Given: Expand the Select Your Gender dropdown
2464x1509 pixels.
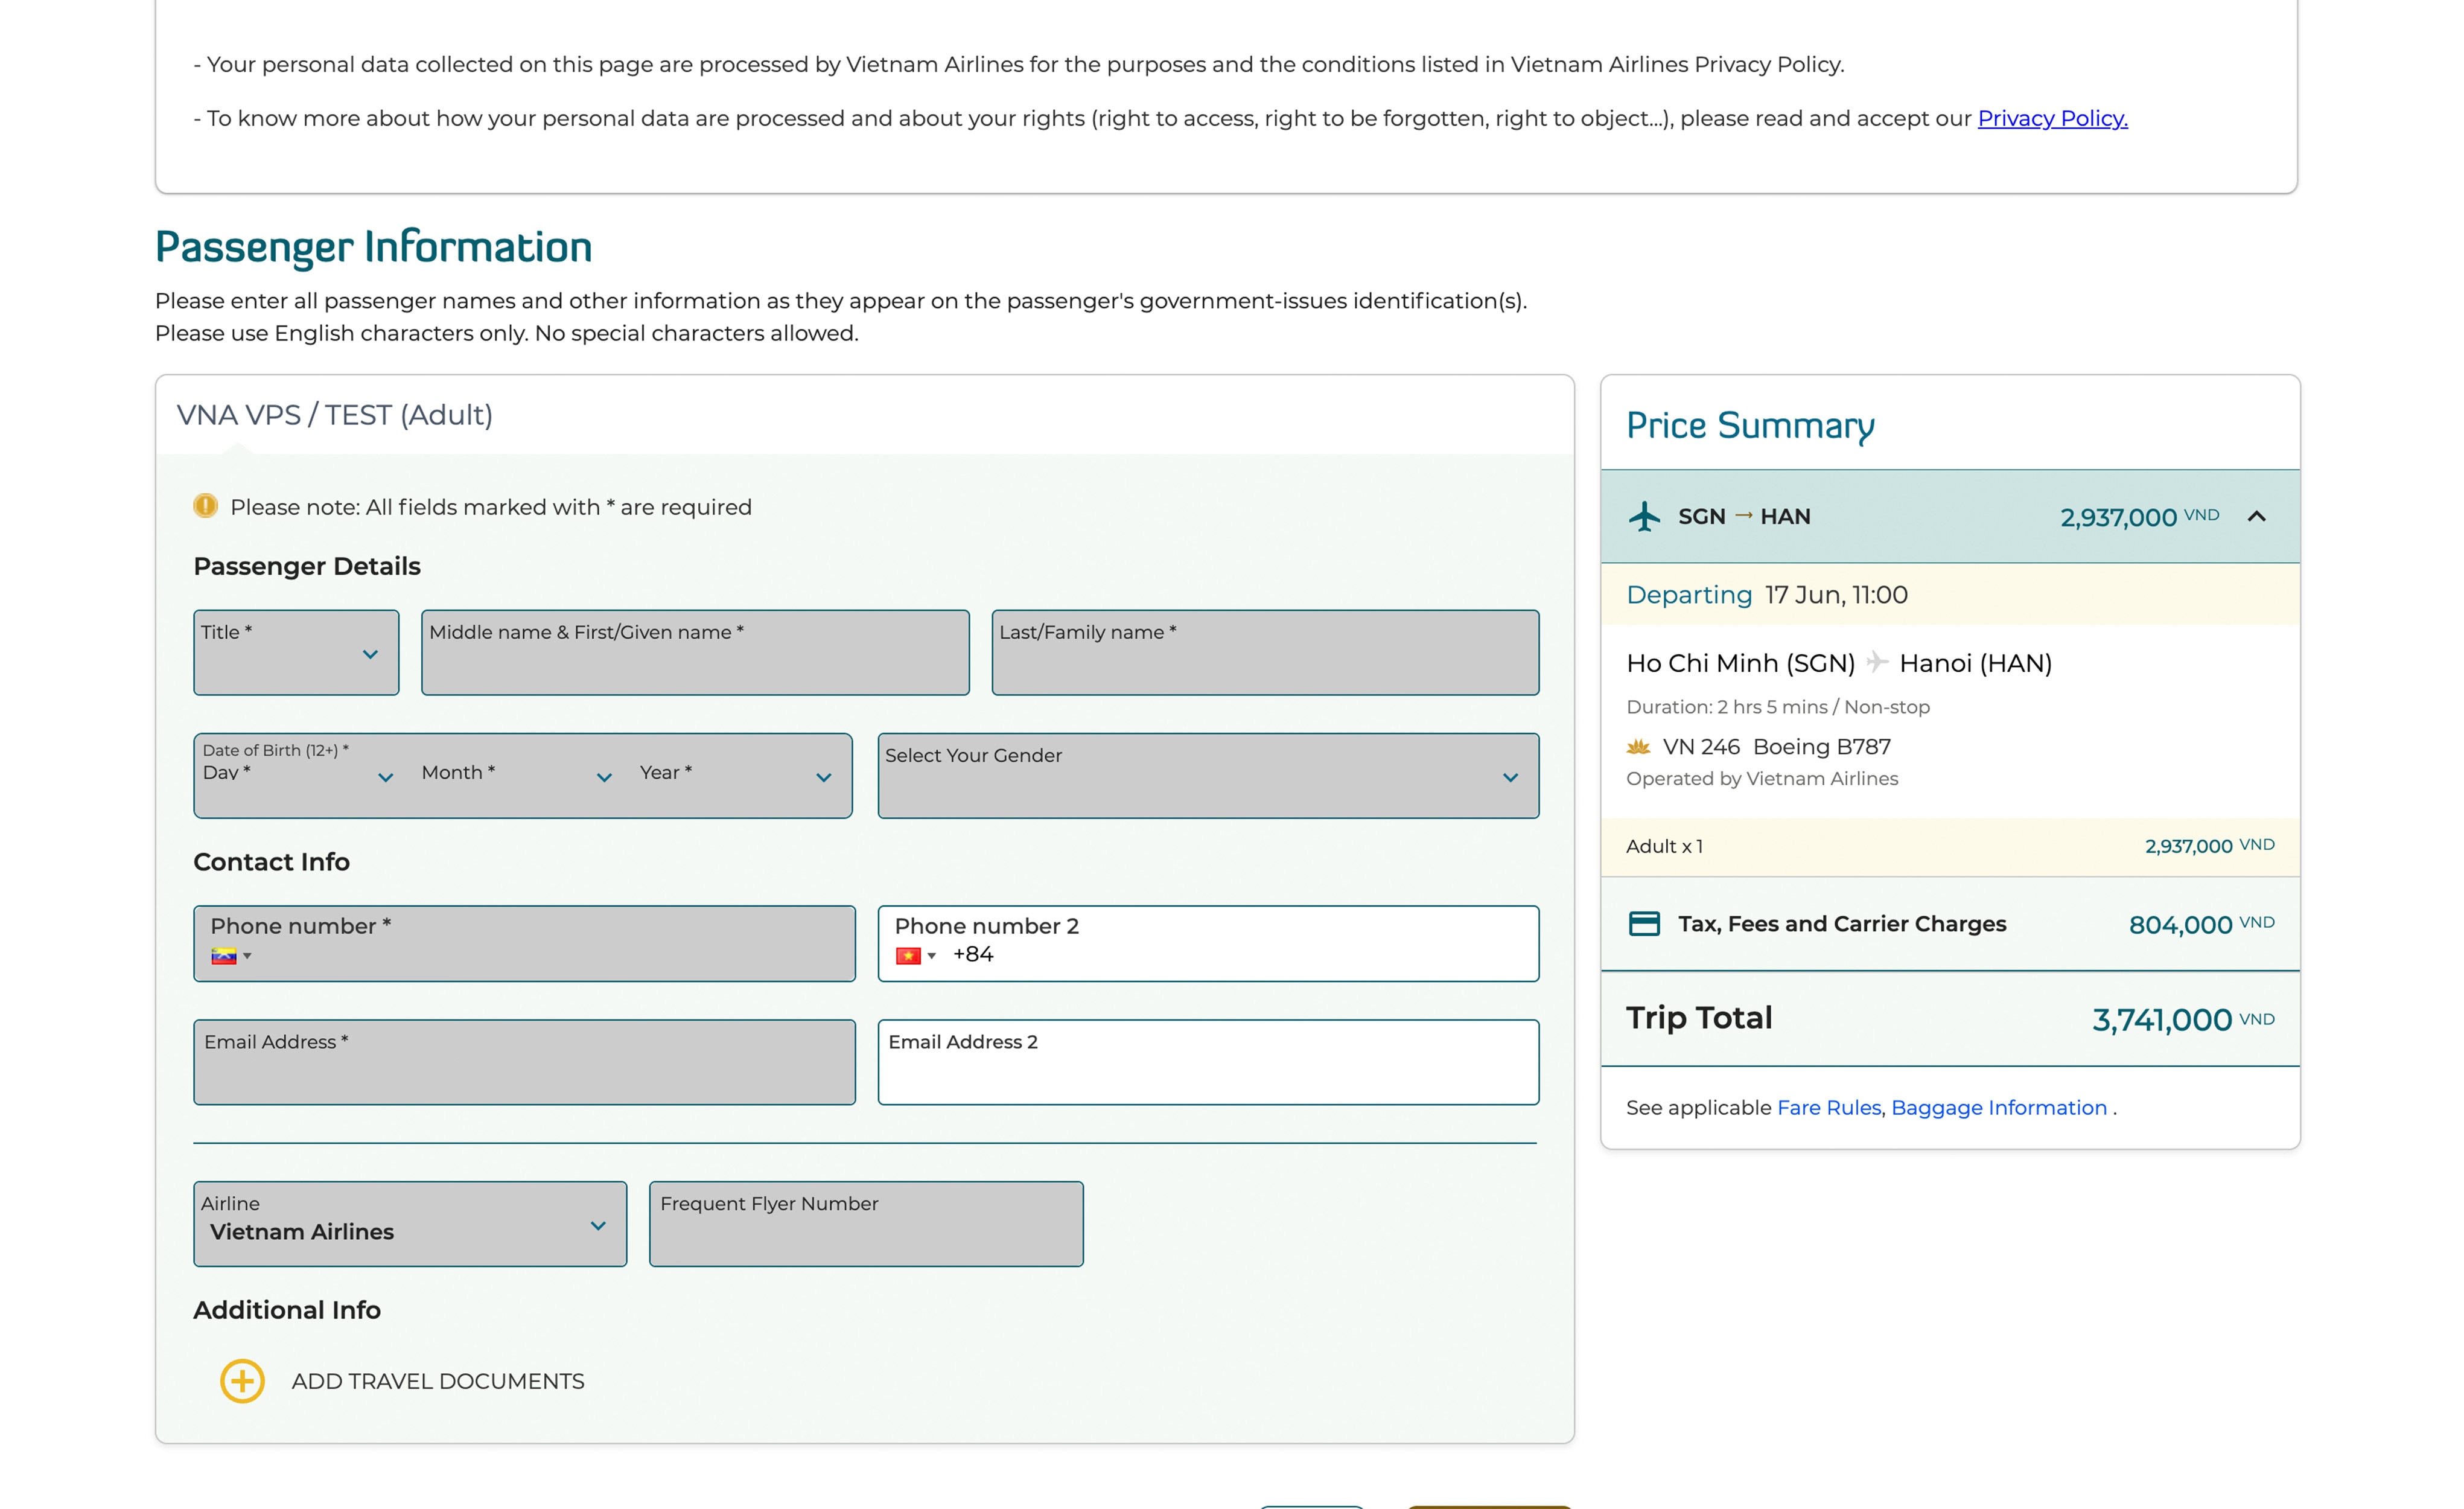Looking at the screenshot, I should tap(1207, 776).
